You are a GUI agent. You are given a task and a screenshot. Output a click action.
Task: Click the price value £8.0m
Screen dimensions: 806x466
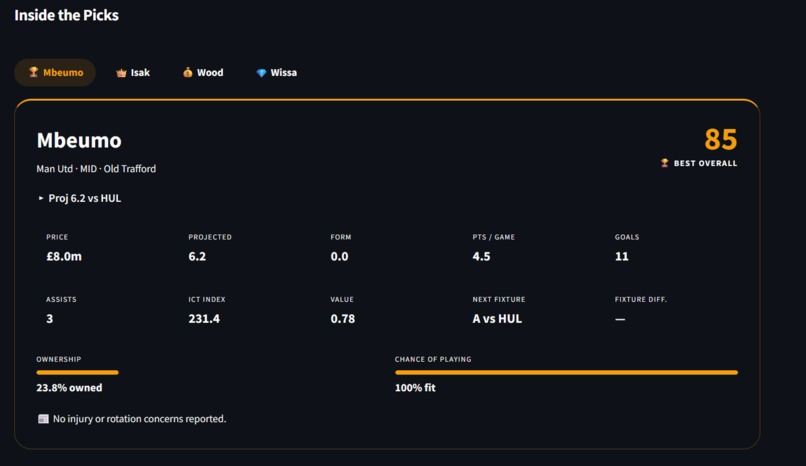64,256
